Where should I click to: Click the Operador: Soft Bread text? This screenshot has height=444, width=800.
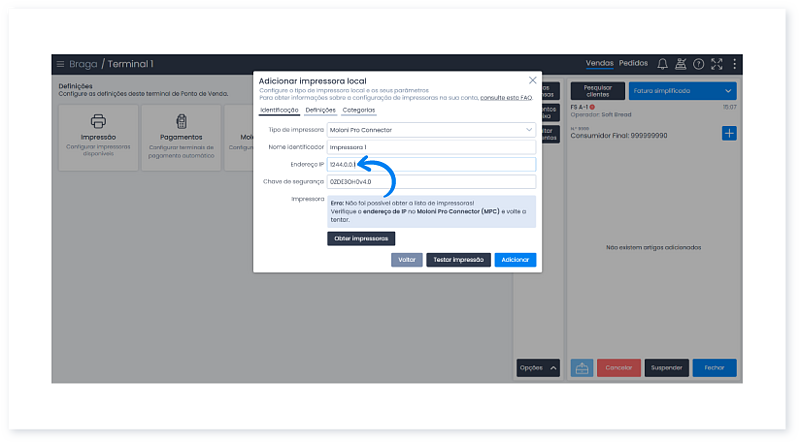pos(601,115)
